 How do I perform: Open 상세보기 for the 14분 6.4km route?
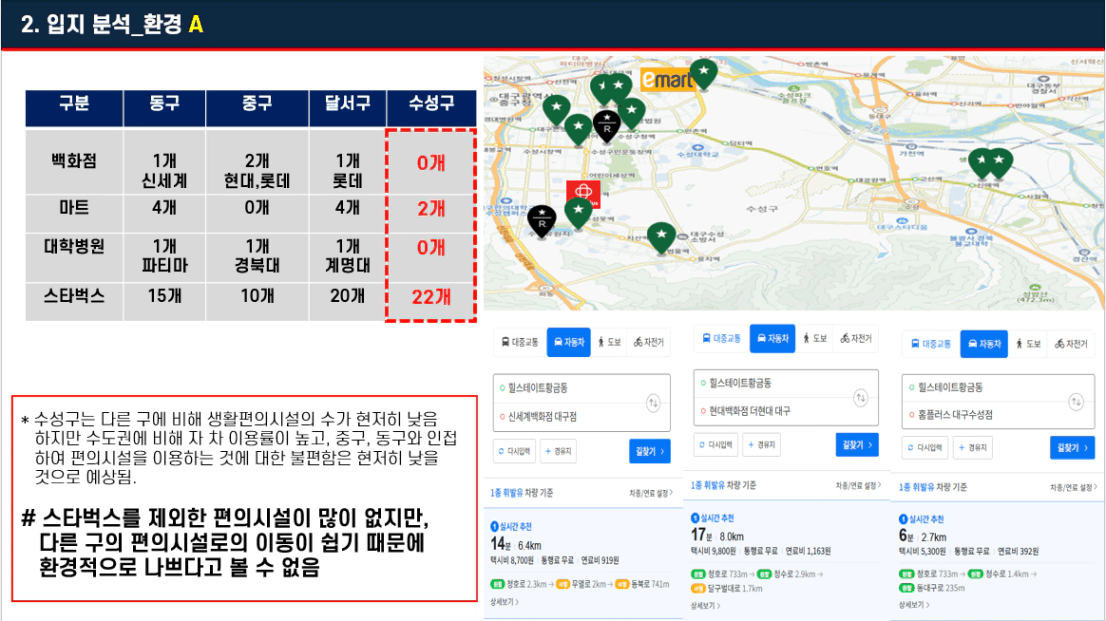click(504, 602)
